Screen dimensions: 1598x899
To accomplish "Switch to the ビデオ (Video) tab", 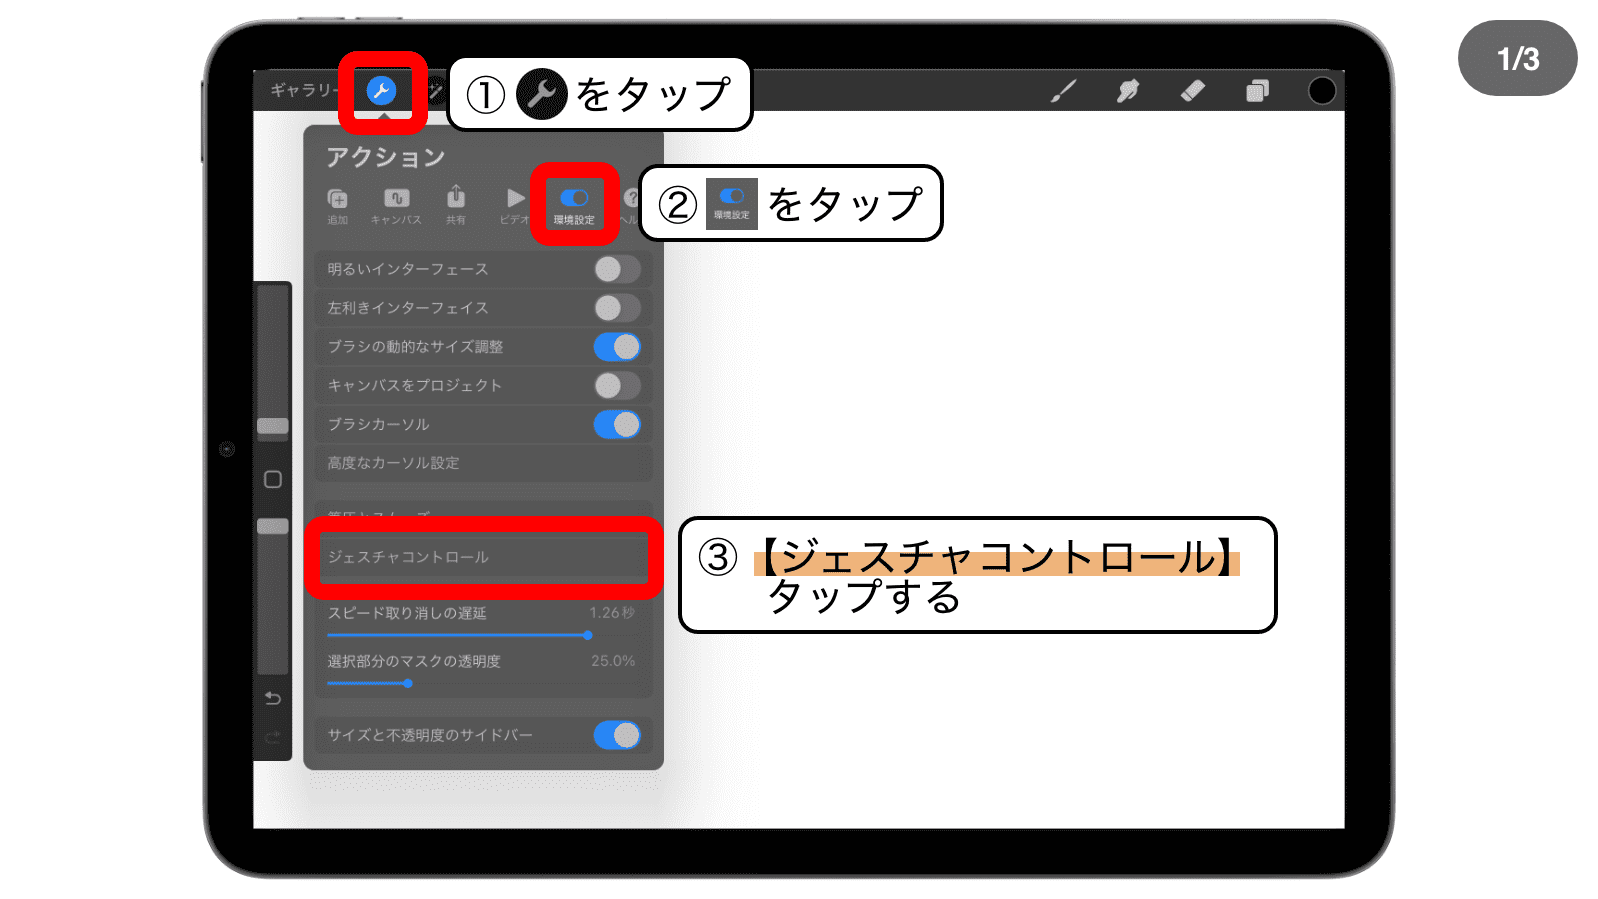I will pyautogui.click(x=514, y=206).
